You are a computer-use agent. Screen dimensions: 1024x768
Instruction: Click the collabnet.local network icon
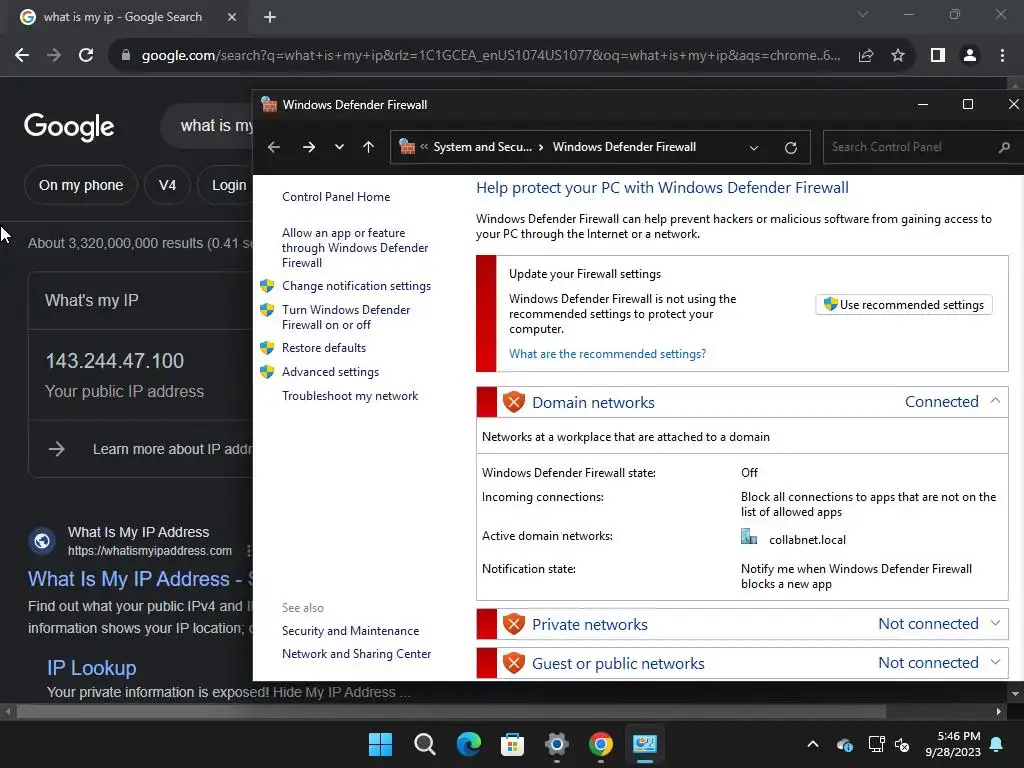click(749, 537)
